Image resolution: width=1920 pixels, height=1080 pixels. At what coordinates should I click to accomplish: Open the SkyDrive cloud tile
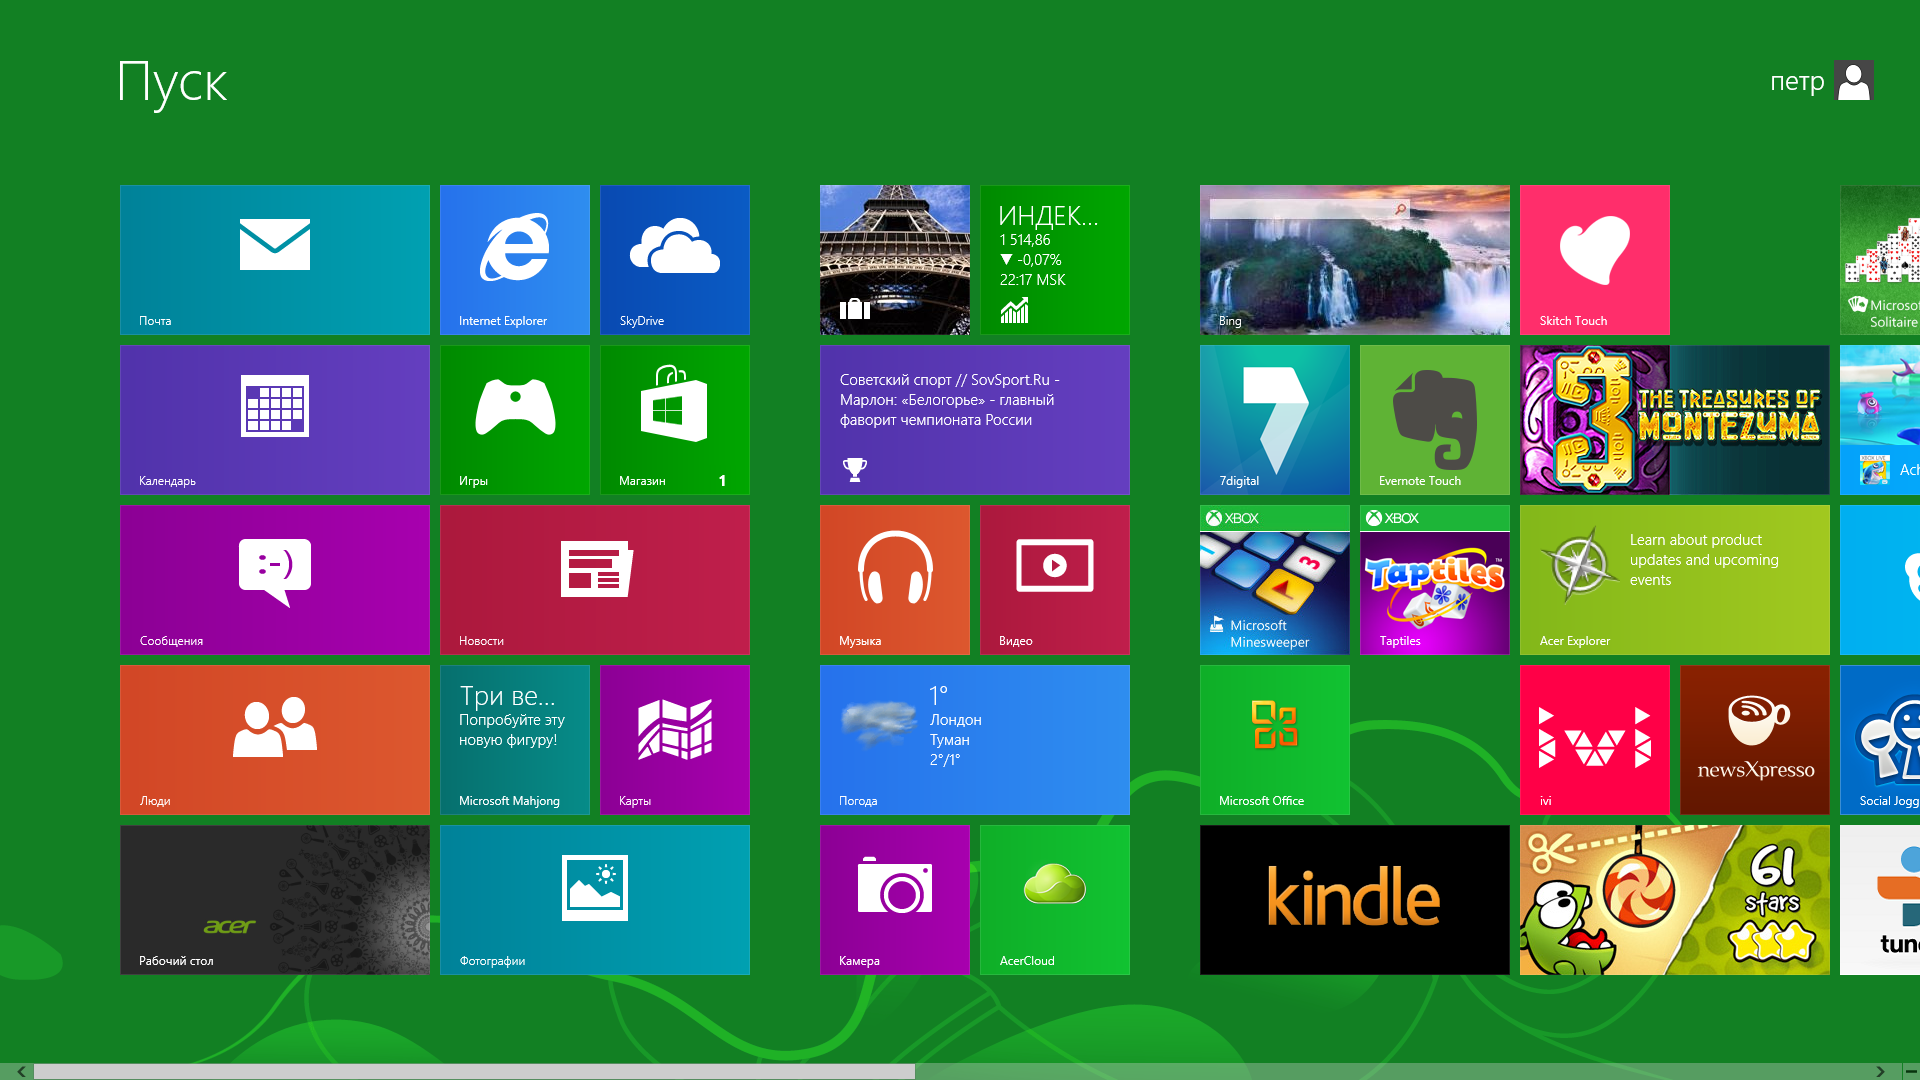click(675, 260)
